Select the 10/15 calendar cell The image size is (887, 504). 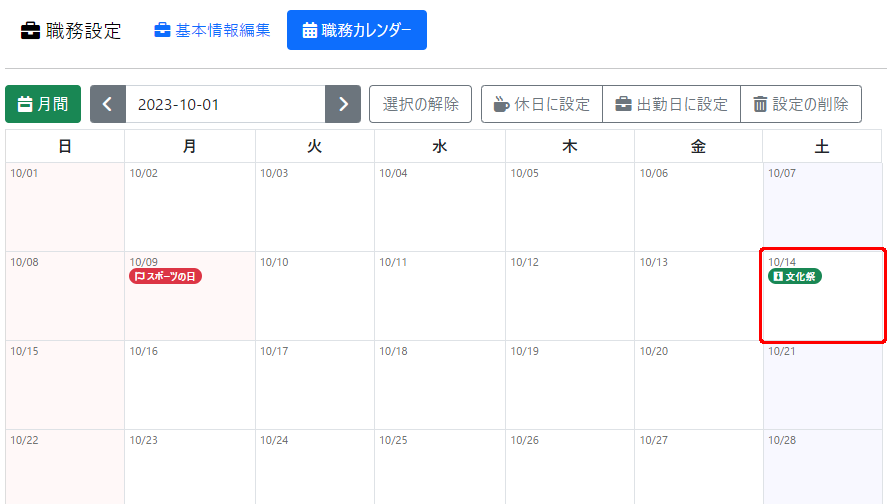pos(65,385)
